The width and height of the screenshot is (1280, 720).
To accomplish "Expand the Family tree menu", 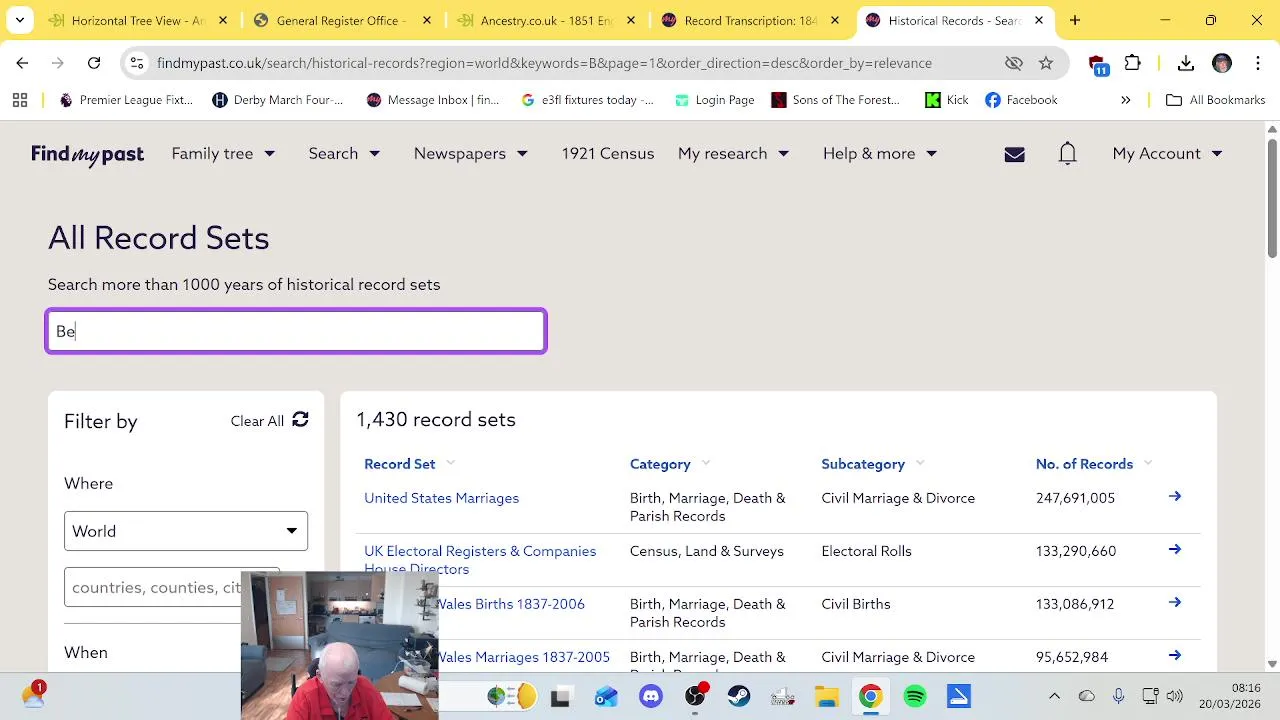I will (222, 153).
